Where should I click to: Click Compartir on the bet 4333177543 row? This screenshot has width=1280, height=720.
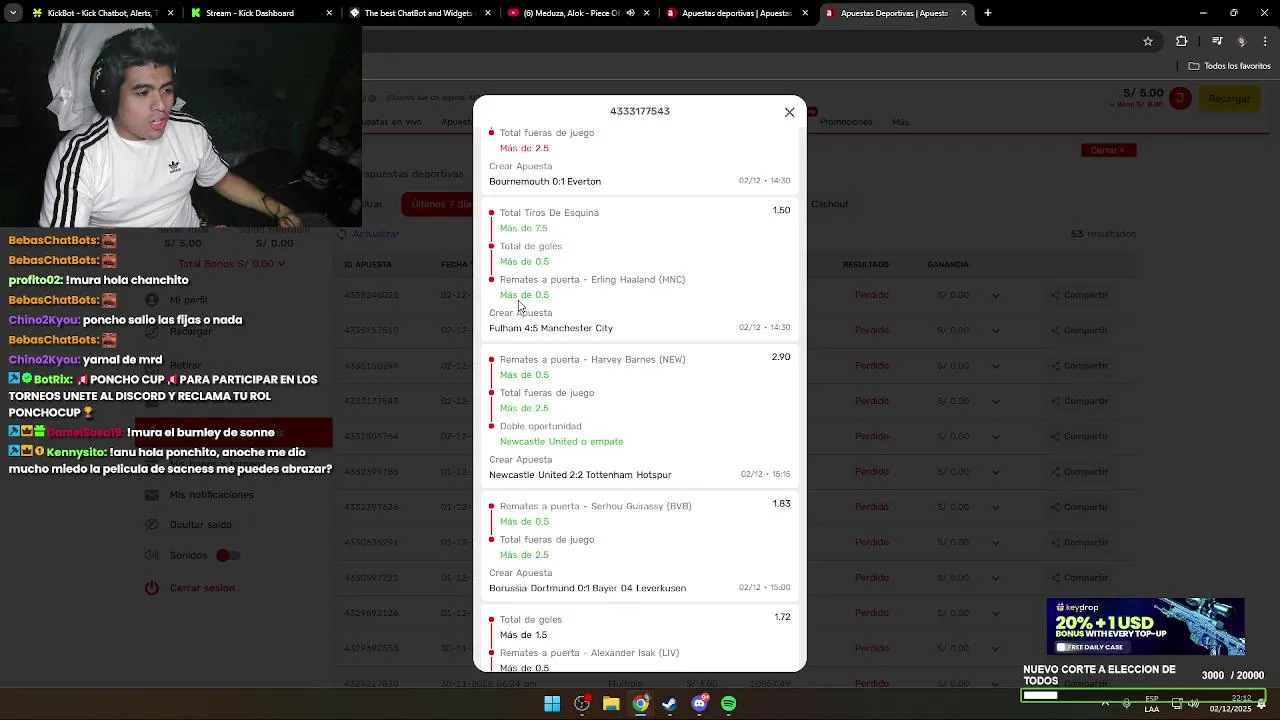(x=1079, y=401)
